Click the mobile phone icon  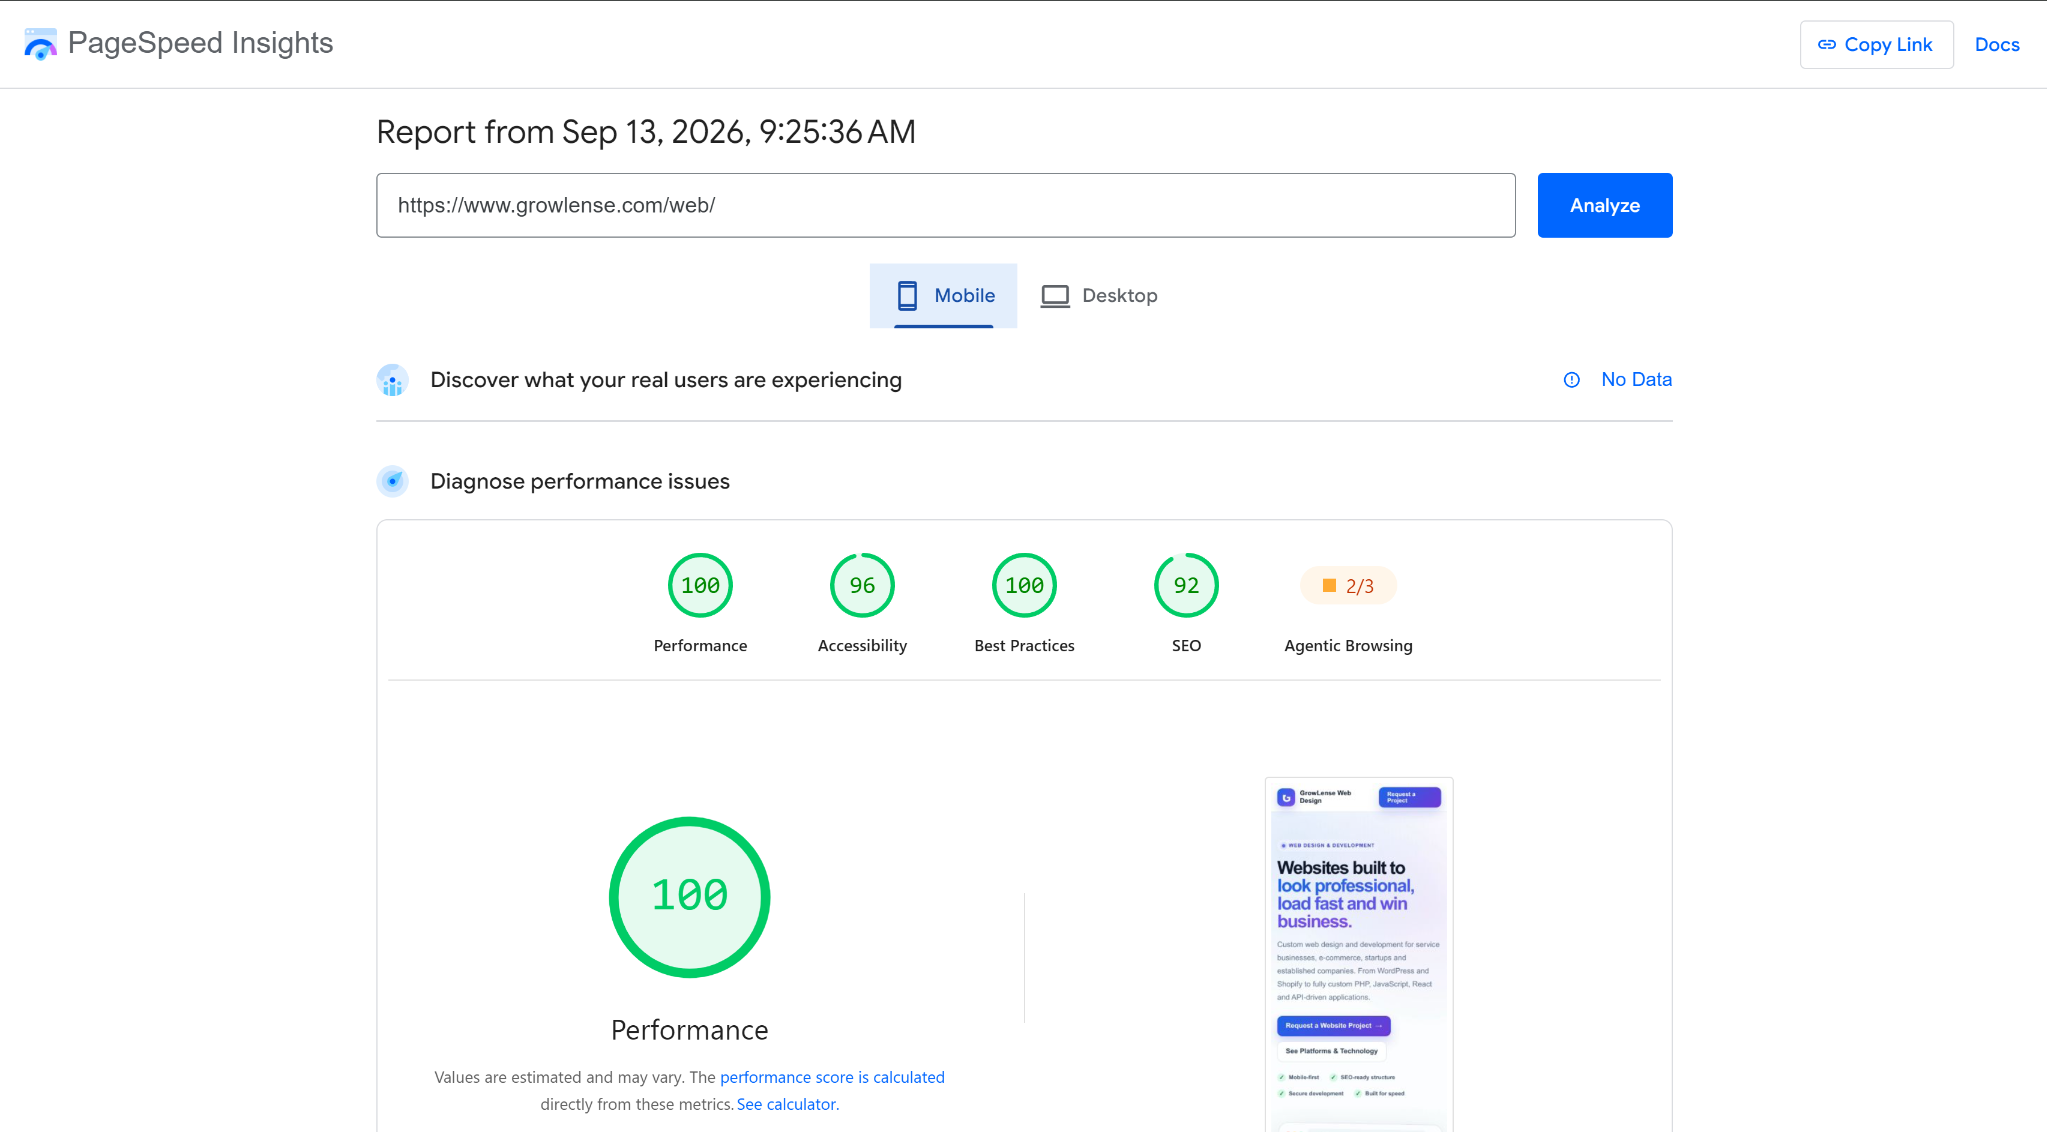tap(907, 296)
